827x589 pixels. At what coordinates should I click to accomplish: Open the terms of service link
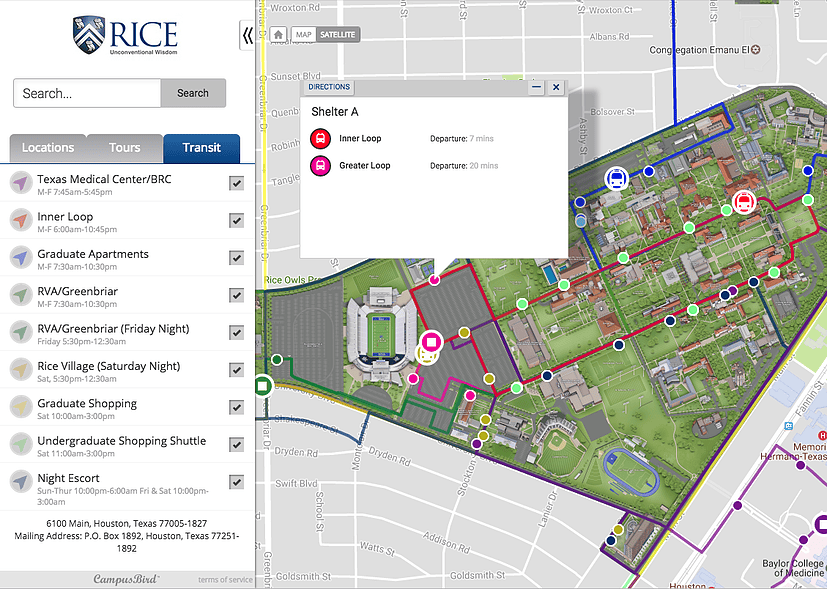[225, 580]
